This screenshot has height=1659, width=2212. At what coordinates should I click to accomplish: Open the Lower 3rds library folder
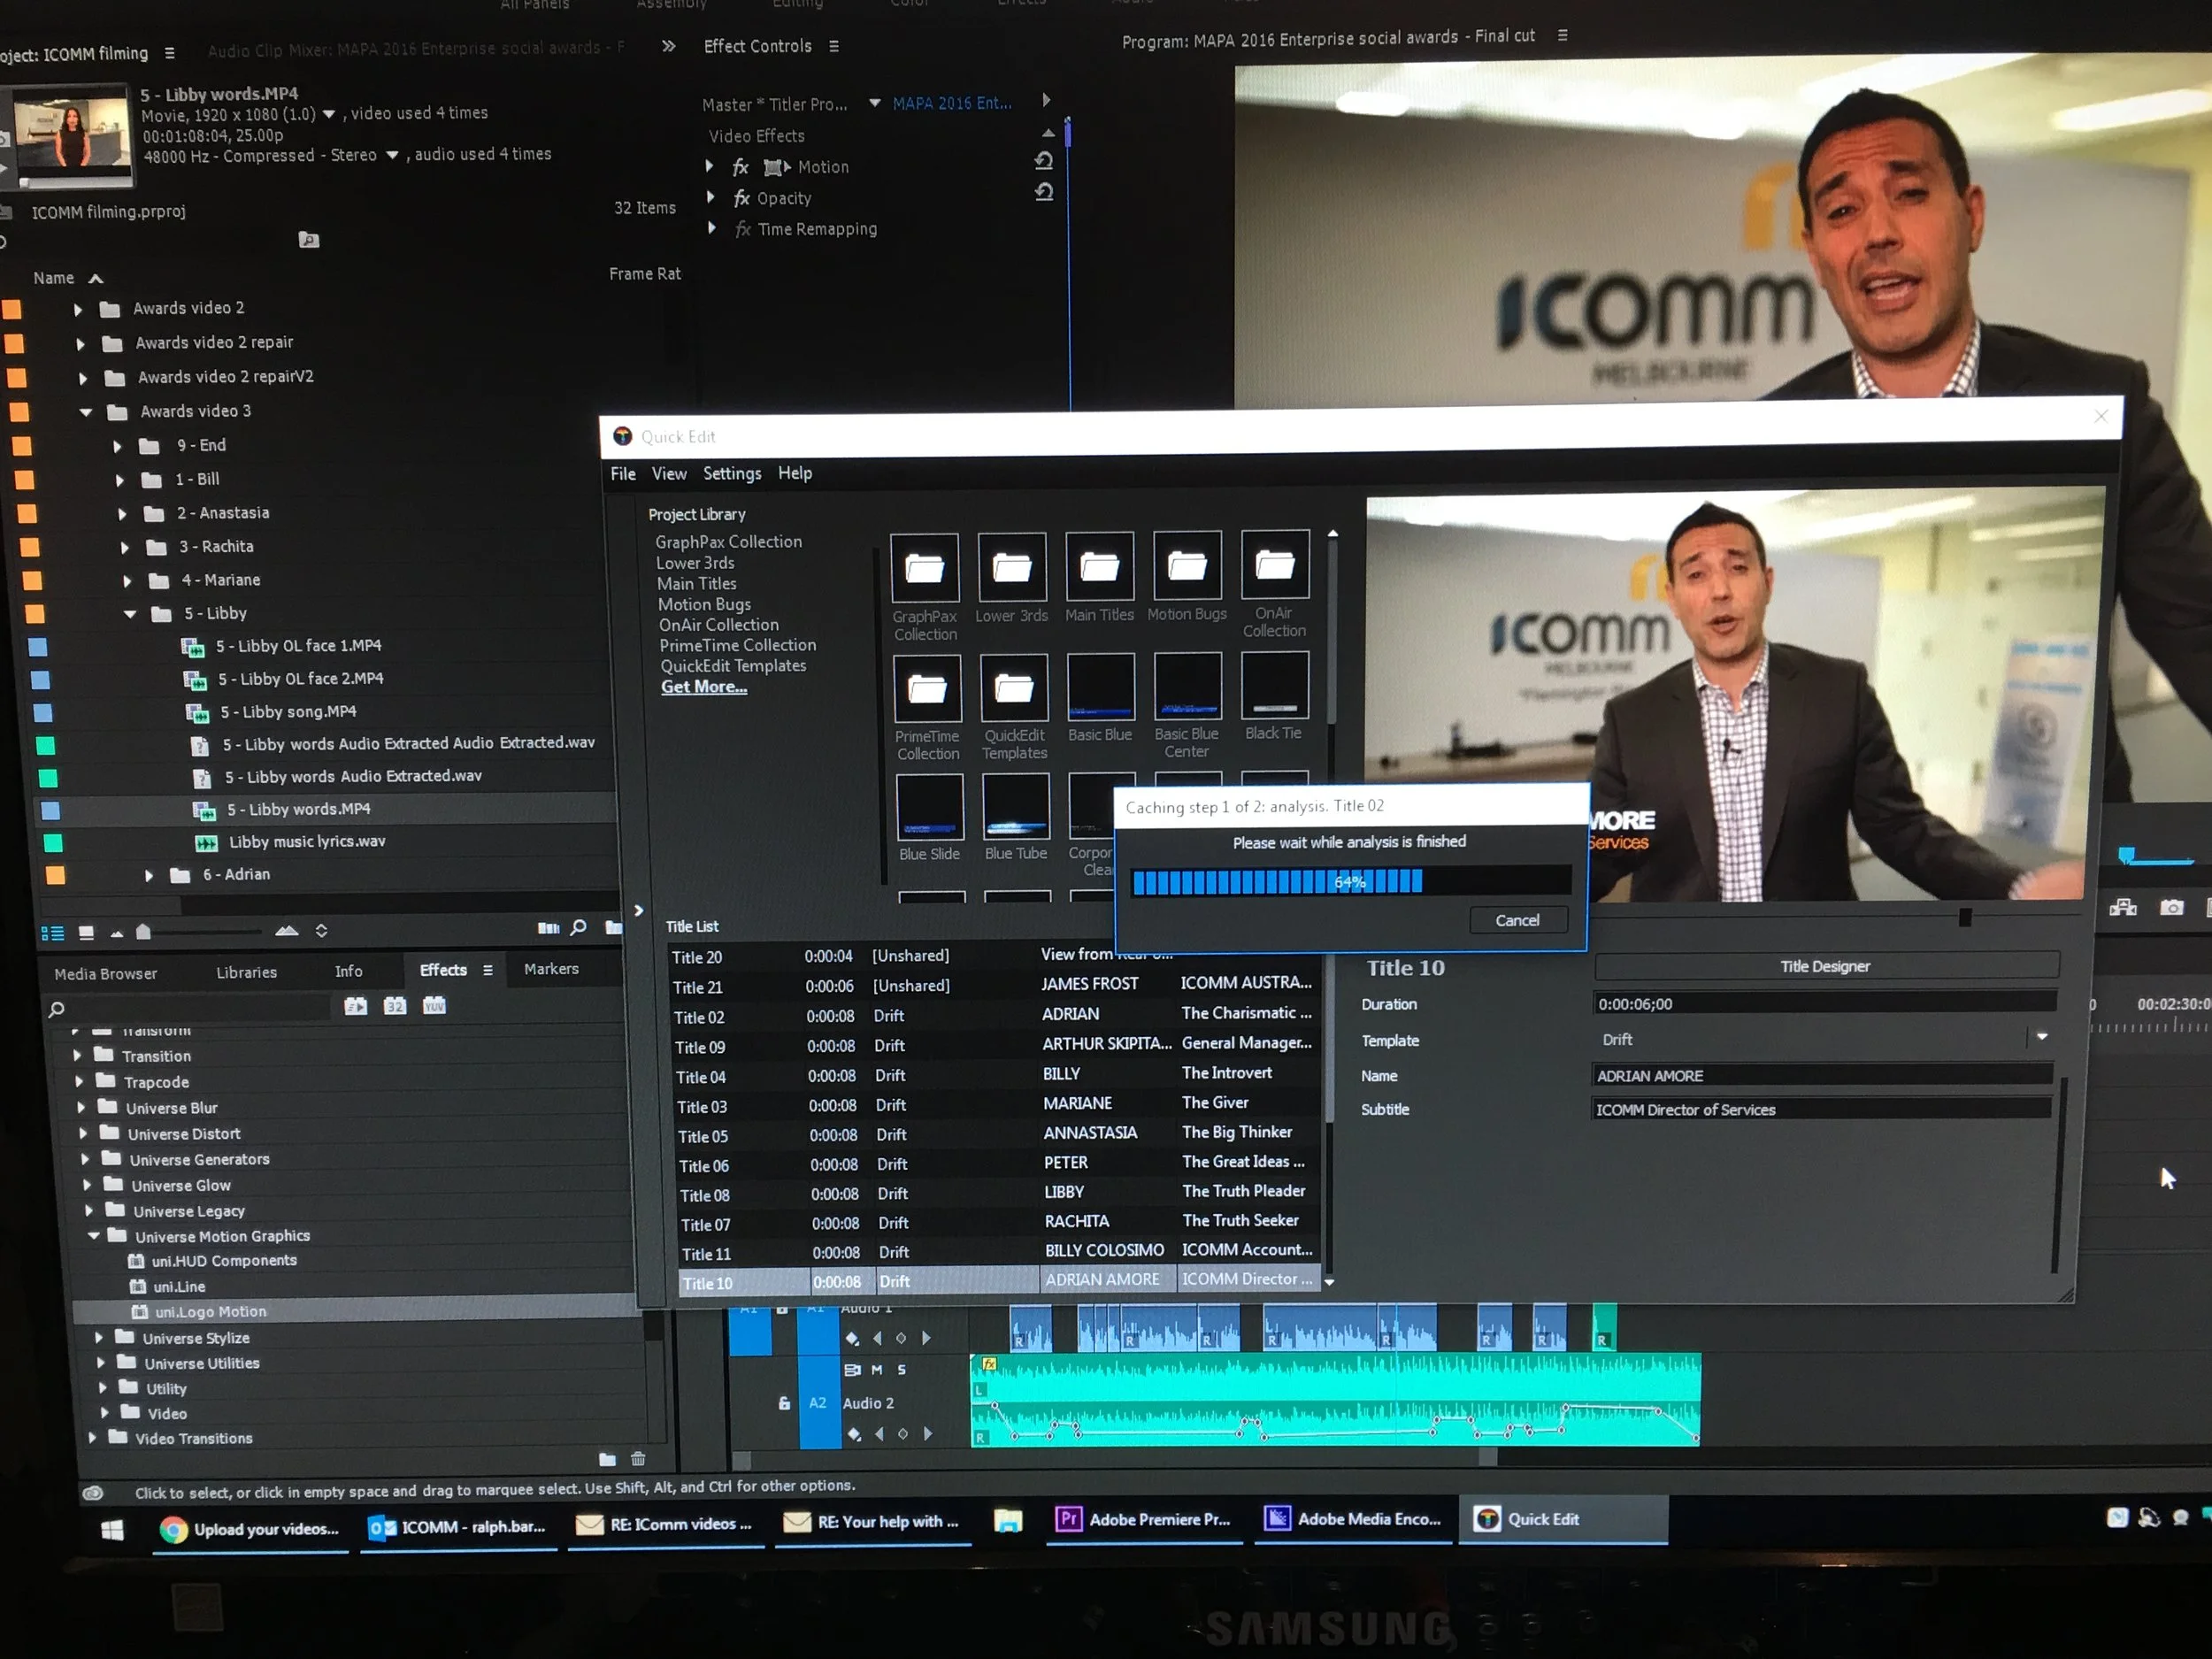coord(1011,568)
